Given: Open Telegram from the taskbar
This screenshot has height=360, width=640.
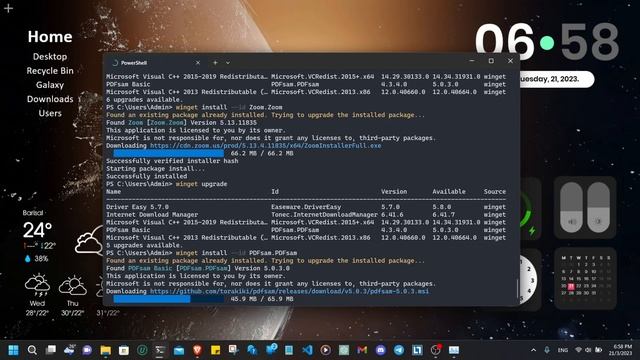Looking at the screenshot, I should pos(399,350).
